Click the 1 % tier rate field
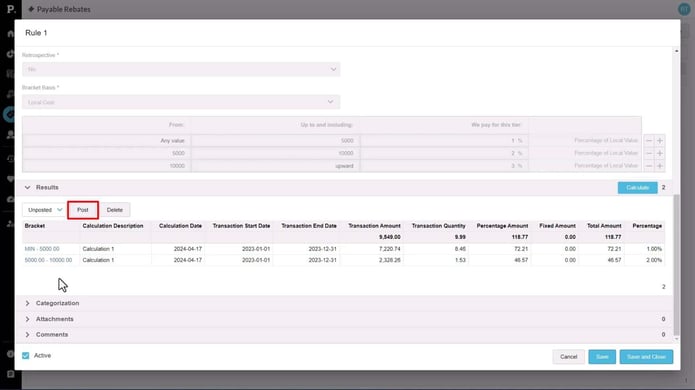Image resolution: width=695 pixels, height=390 pixels. (x=444, y=140)
